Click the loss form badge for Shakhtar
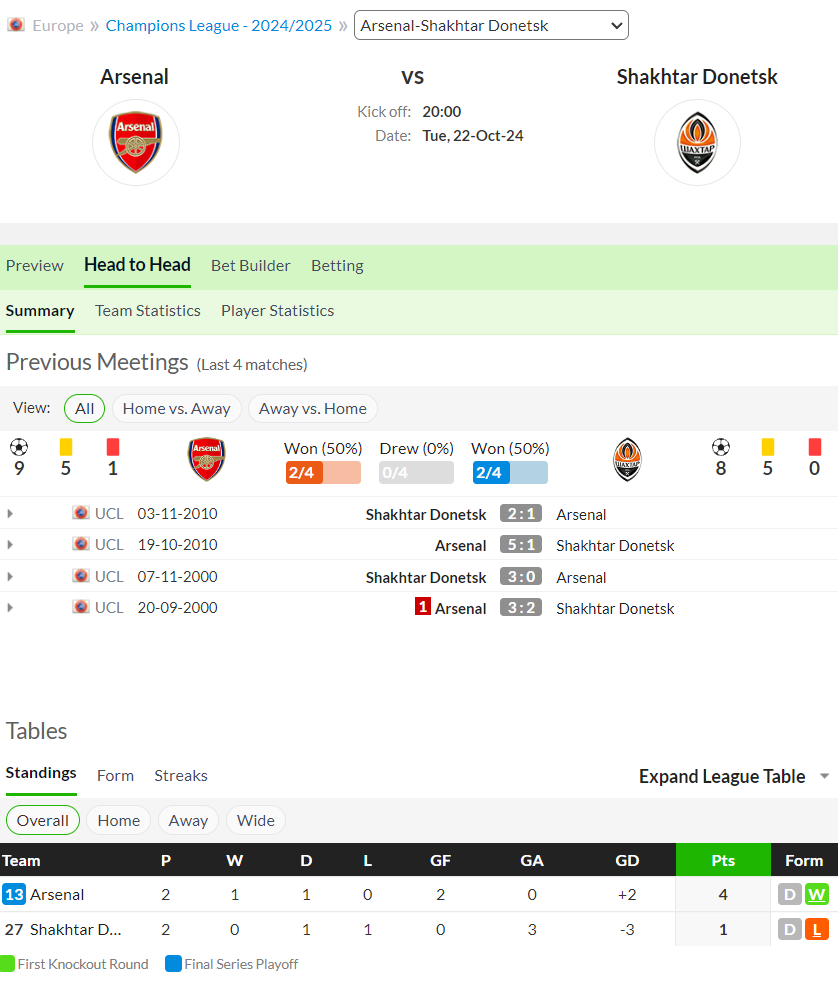The image size is (840, 981). tap(816, 930)
